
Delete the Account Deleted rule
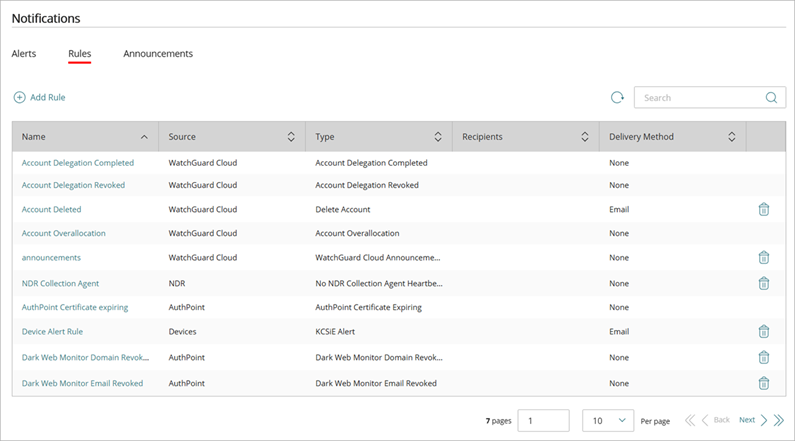pyautogui.click(x=764, y=209)
